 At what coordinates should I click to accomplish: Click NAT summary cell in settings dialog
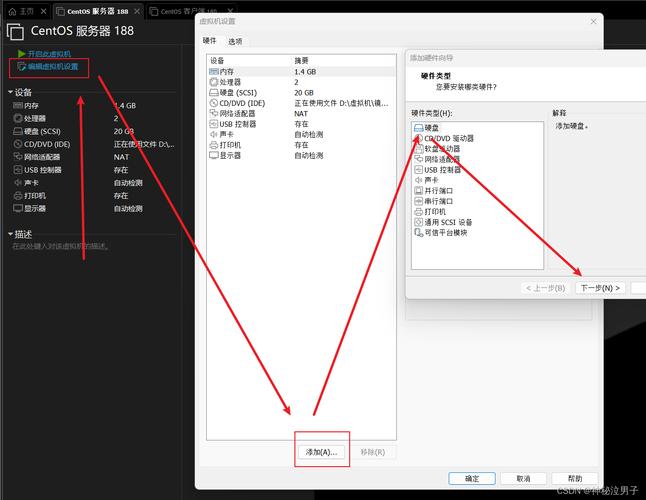(x=301, y=114)
